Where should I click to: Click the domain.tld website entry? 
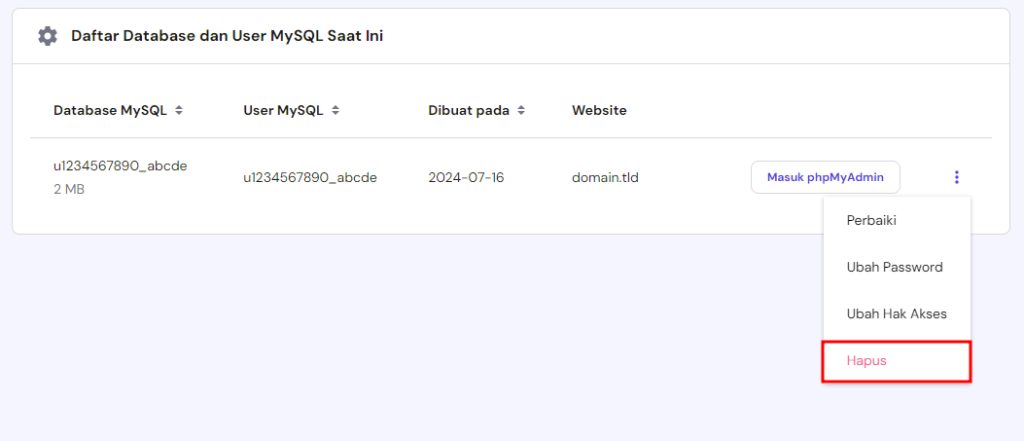605,178
